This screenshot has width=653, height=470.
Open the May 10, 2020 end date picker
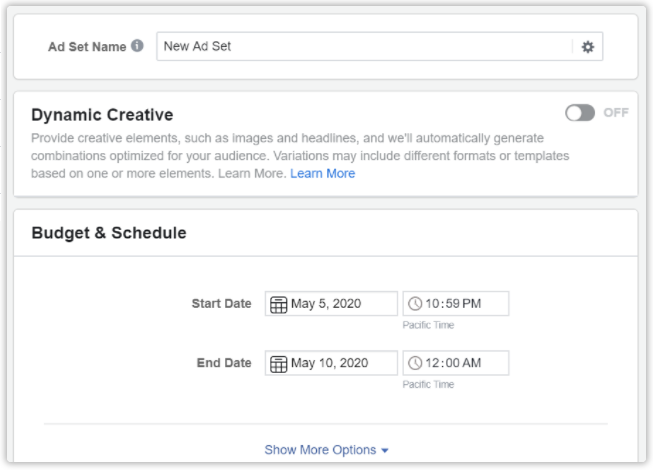(x=331, y=363)
